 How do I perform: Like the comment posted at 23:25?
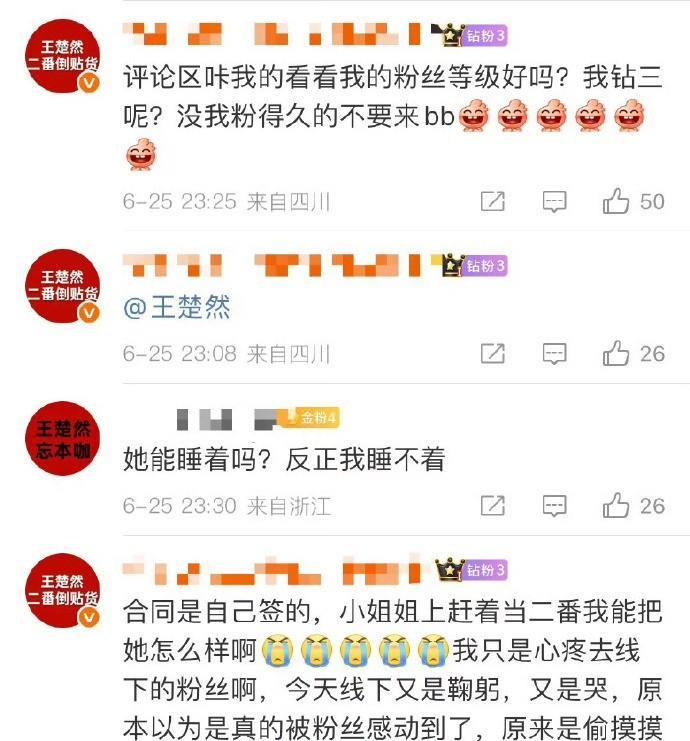pos(633,201)
